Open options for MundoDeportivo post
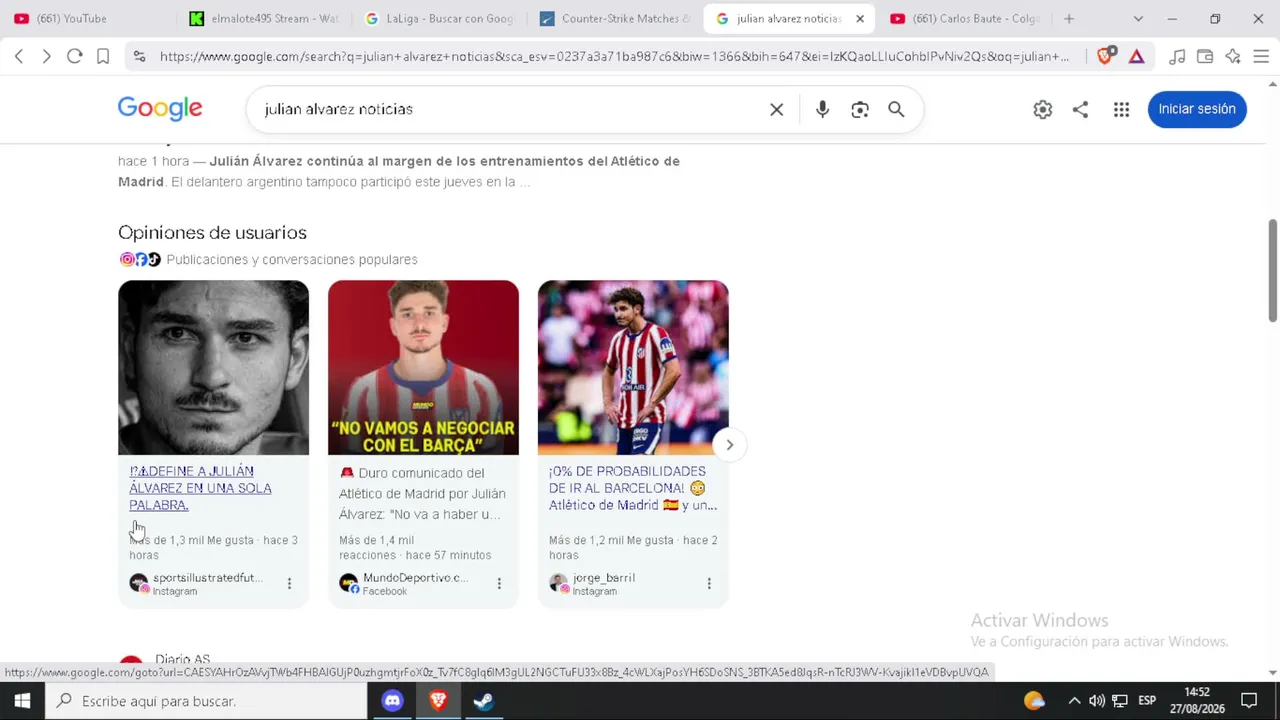The height and width of the screenshot is (720, 1280). [499, 583]
